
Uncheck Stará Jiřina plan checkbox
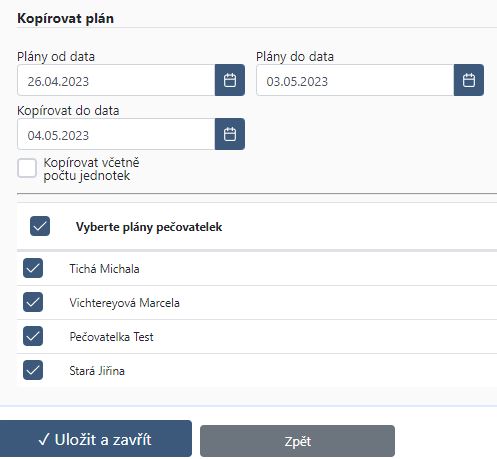tap(33, 370)
